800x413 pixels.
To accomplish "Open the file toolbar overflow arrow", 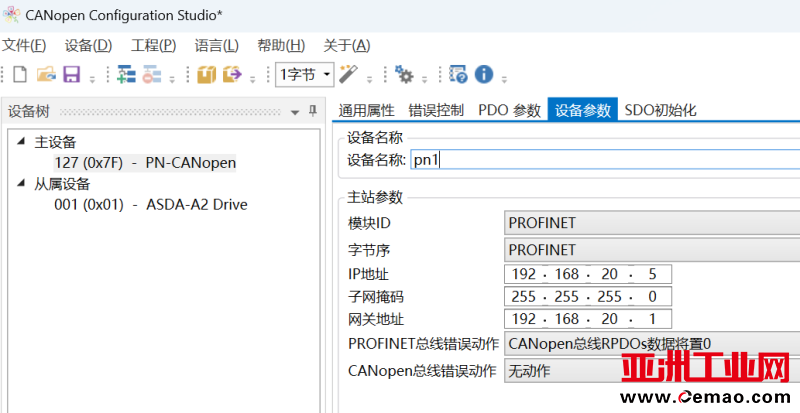I will (x=92, y=79).
